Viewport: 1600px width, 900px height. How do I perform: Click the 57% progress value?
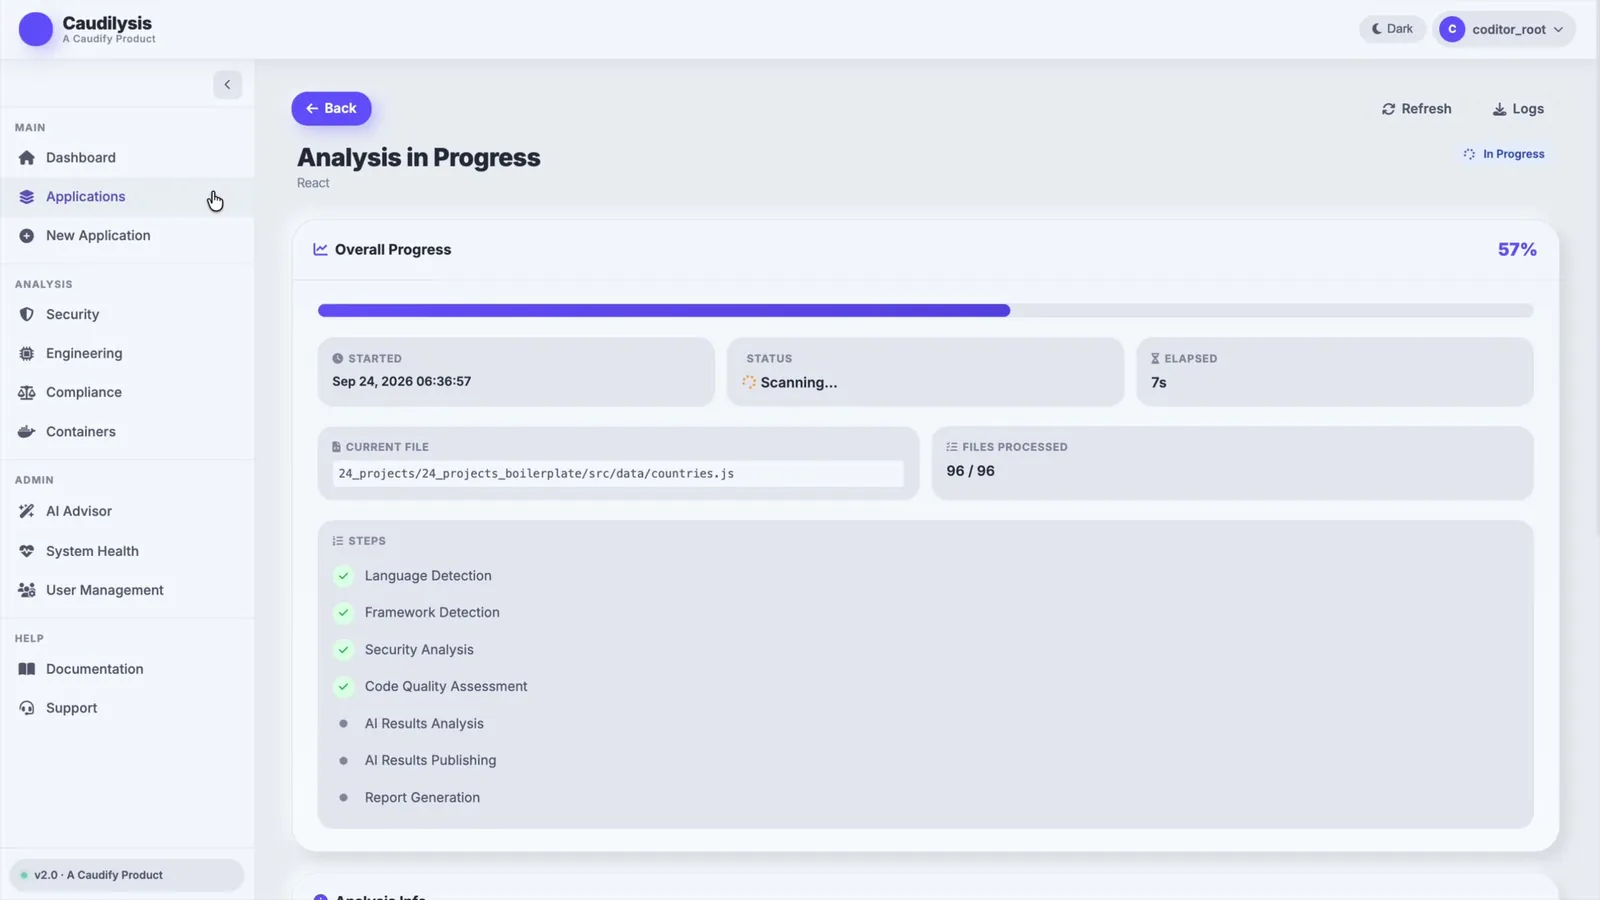(1517, 250)
